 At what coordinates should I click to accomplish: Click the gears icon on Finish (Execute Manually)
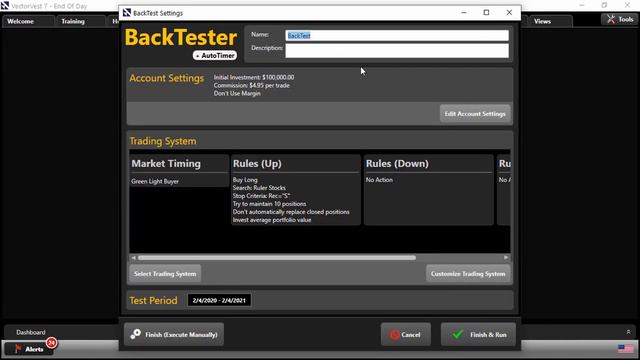click(x=136, y=334)
